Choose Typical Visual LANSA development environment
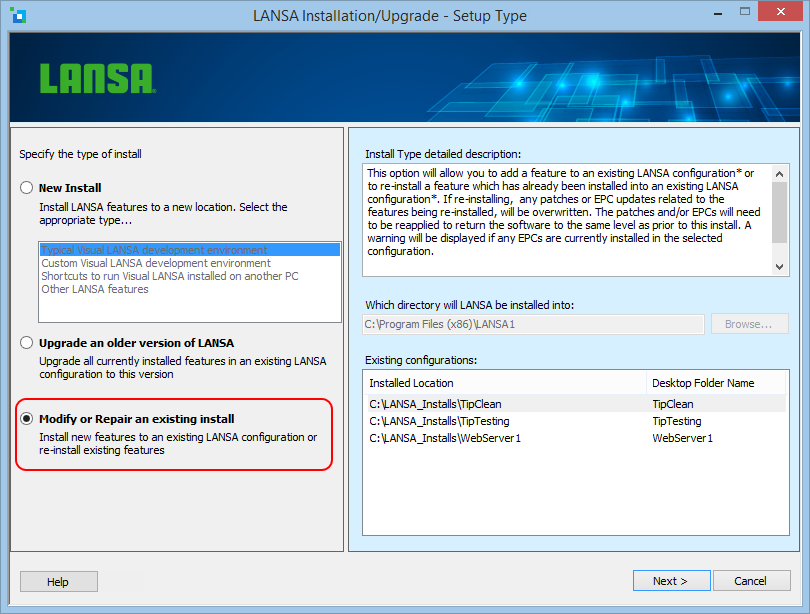Viewport: 810px width, 614px height. point(190,250)
